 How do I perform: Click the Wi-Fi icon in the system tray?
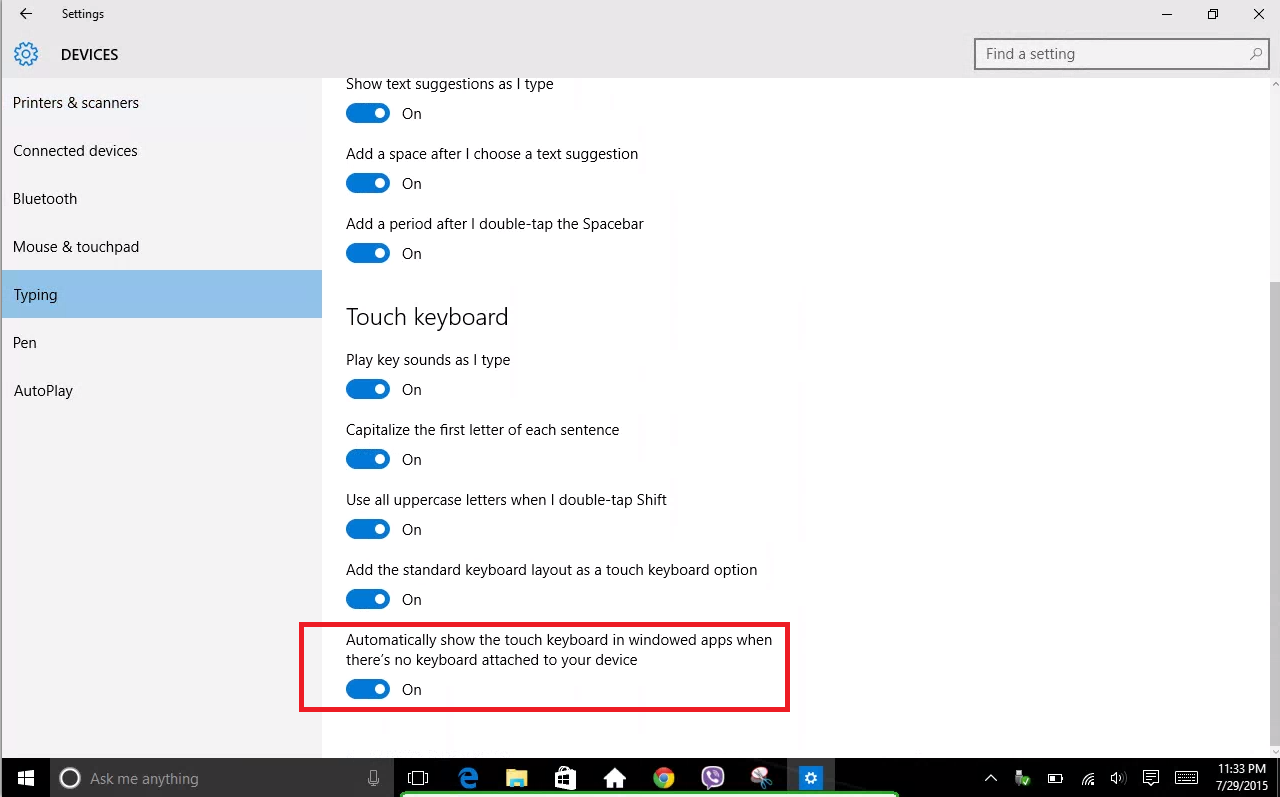coord(1086,778)
